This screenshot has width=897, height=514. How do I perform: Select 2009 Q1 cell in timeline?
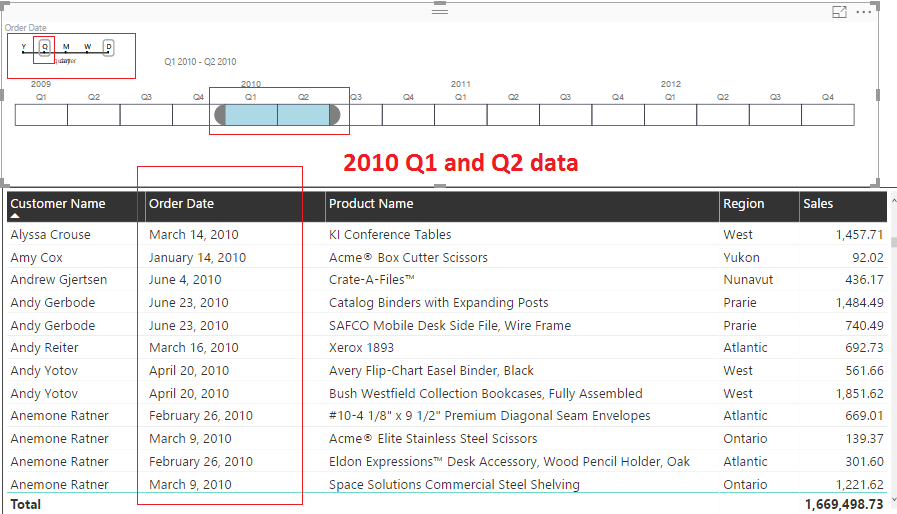point(41,114)
